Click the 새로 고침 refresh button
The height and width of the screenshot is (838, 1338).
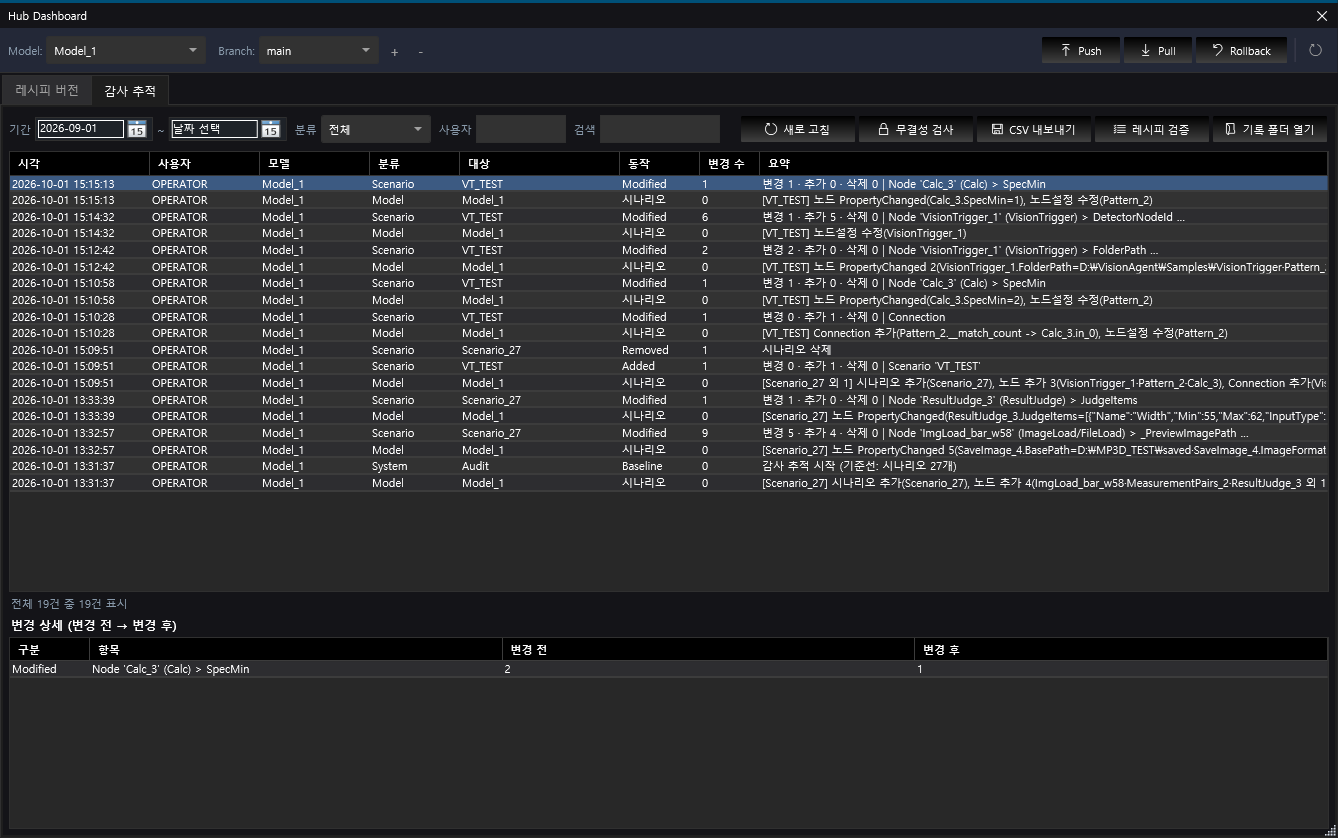(x=797, y=129)
